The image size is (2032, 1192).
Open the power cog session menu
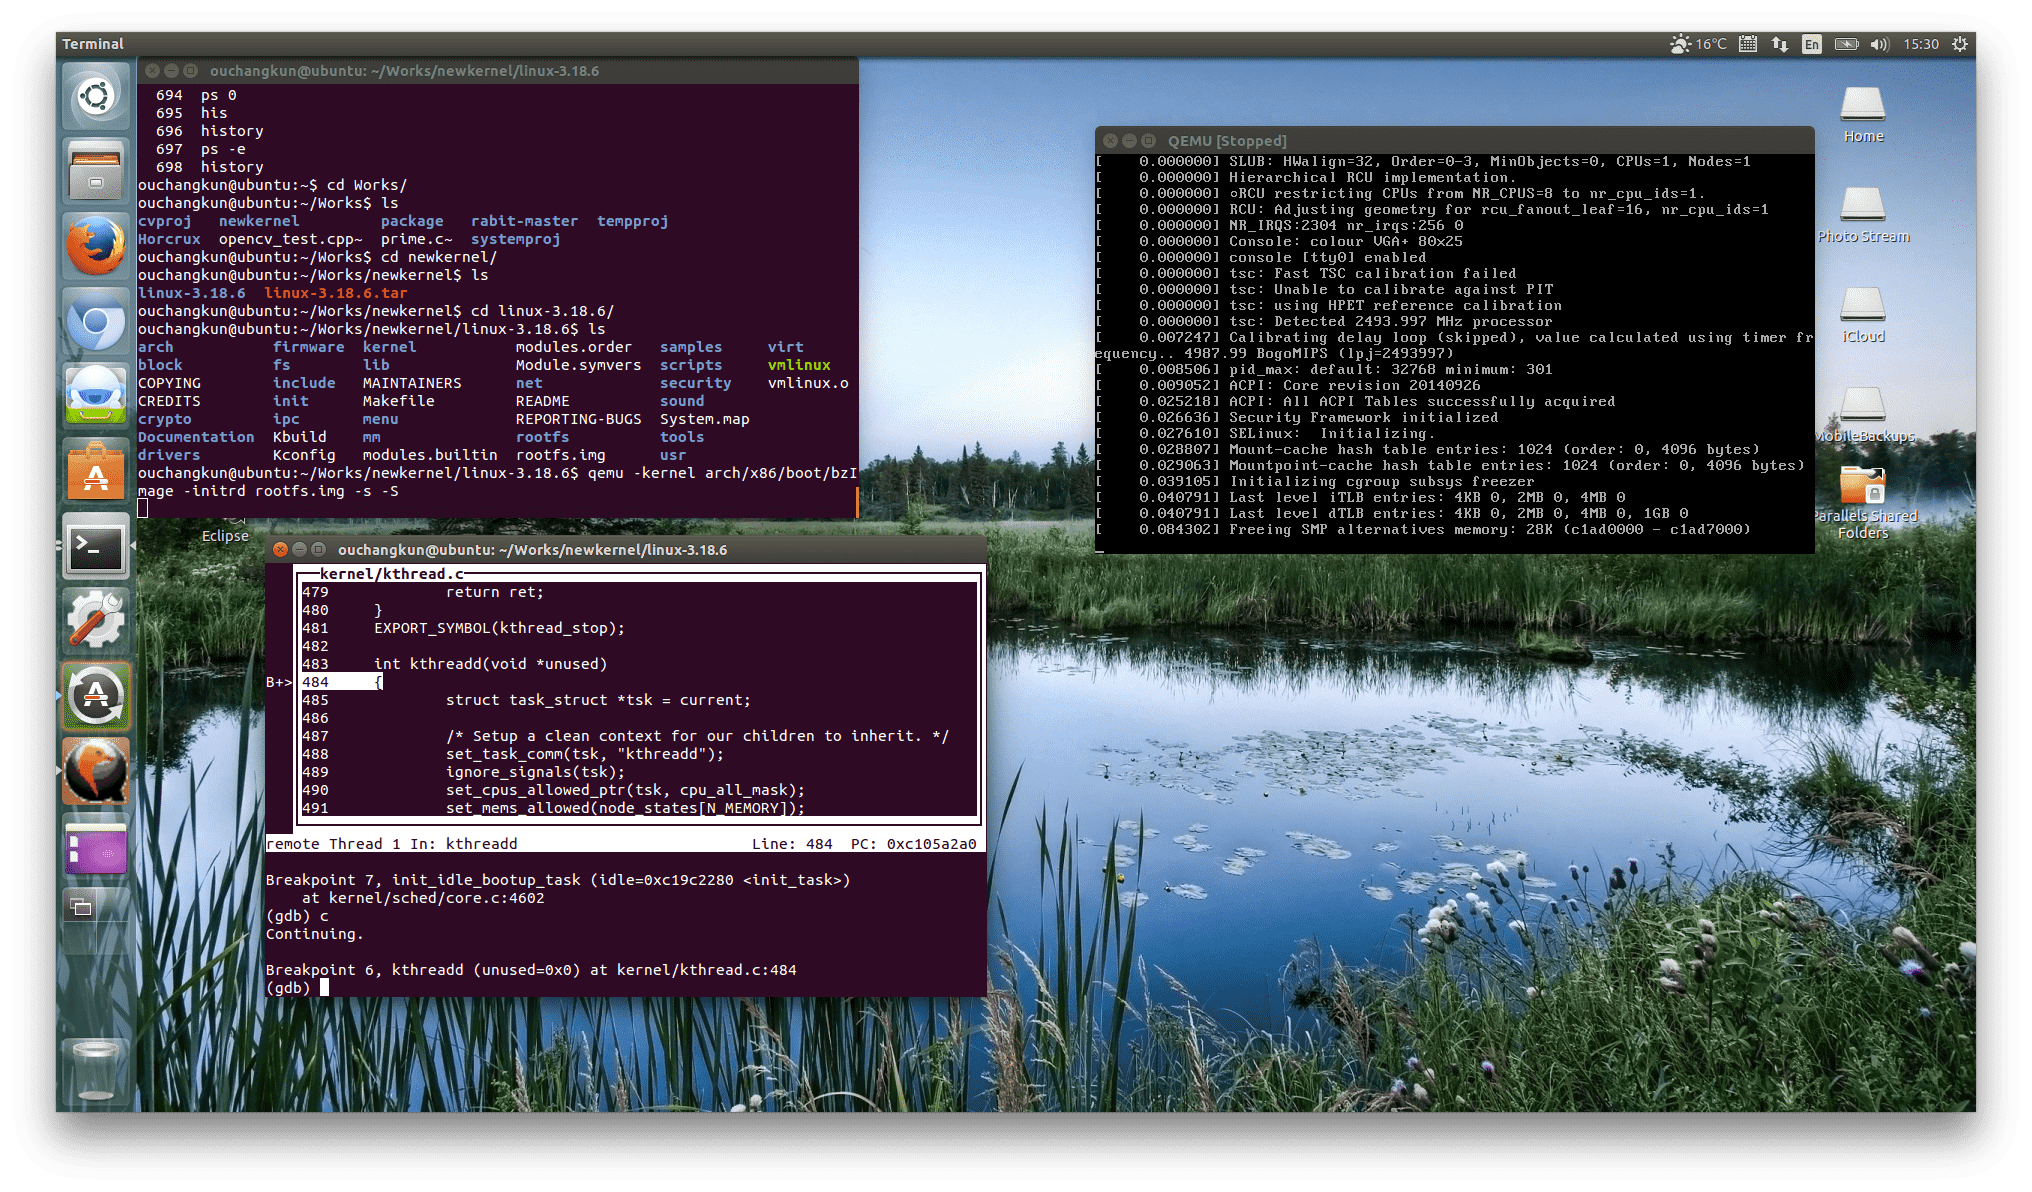[1960, 44]
